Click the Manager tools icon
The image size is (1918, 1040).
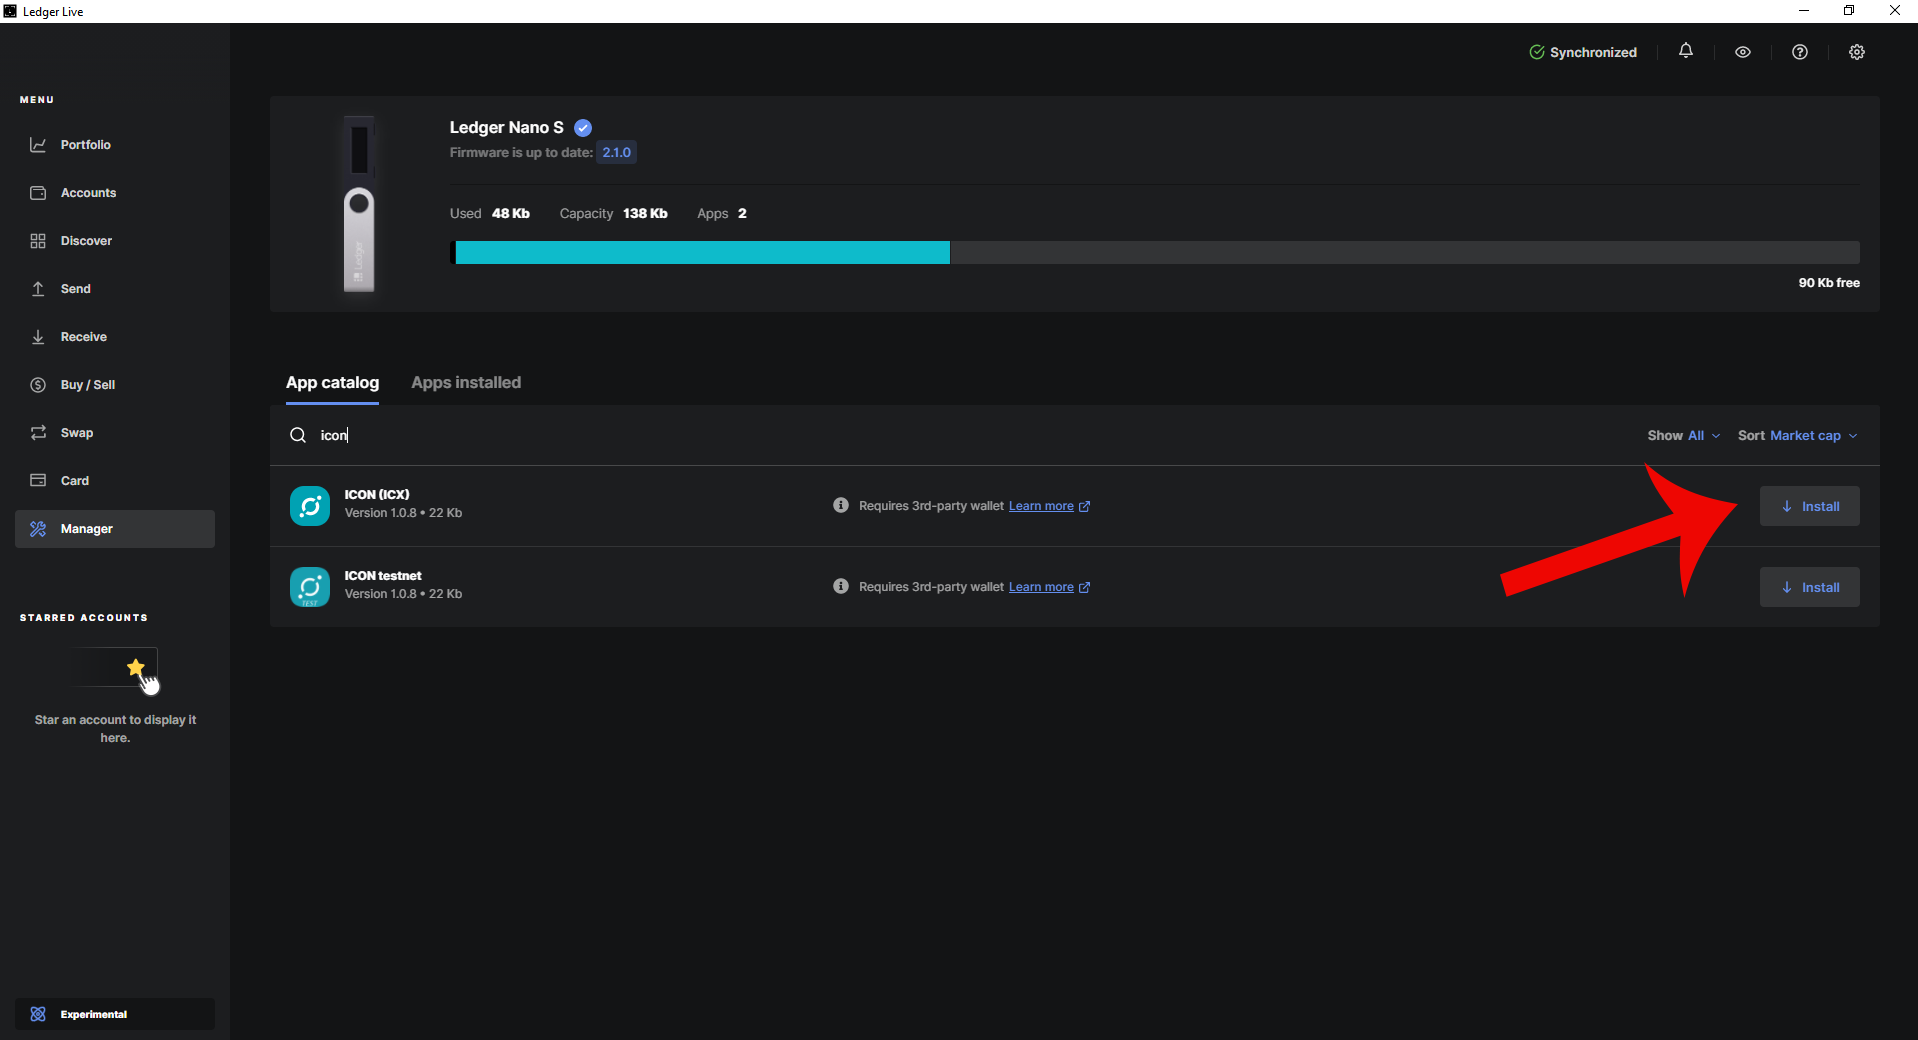tap(38, 529)
